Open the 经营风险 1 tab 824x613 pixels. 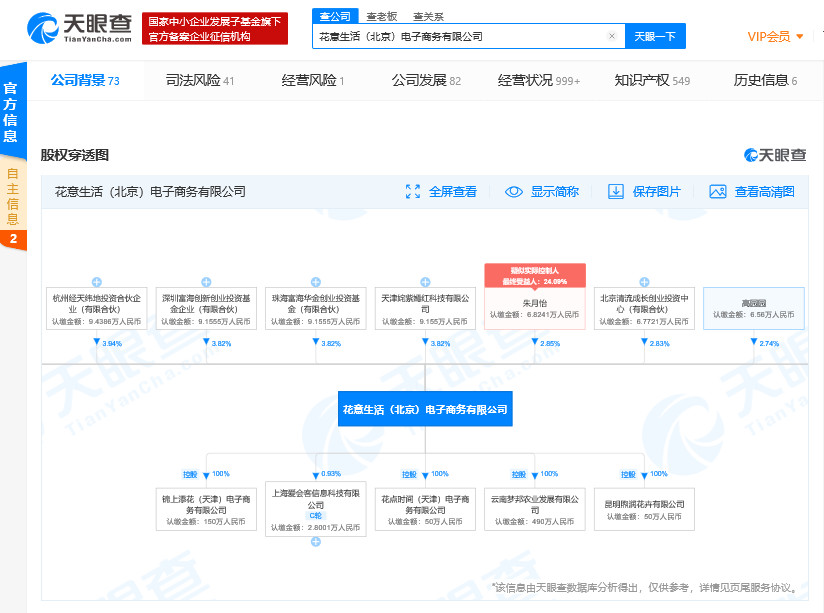(313, 80)
